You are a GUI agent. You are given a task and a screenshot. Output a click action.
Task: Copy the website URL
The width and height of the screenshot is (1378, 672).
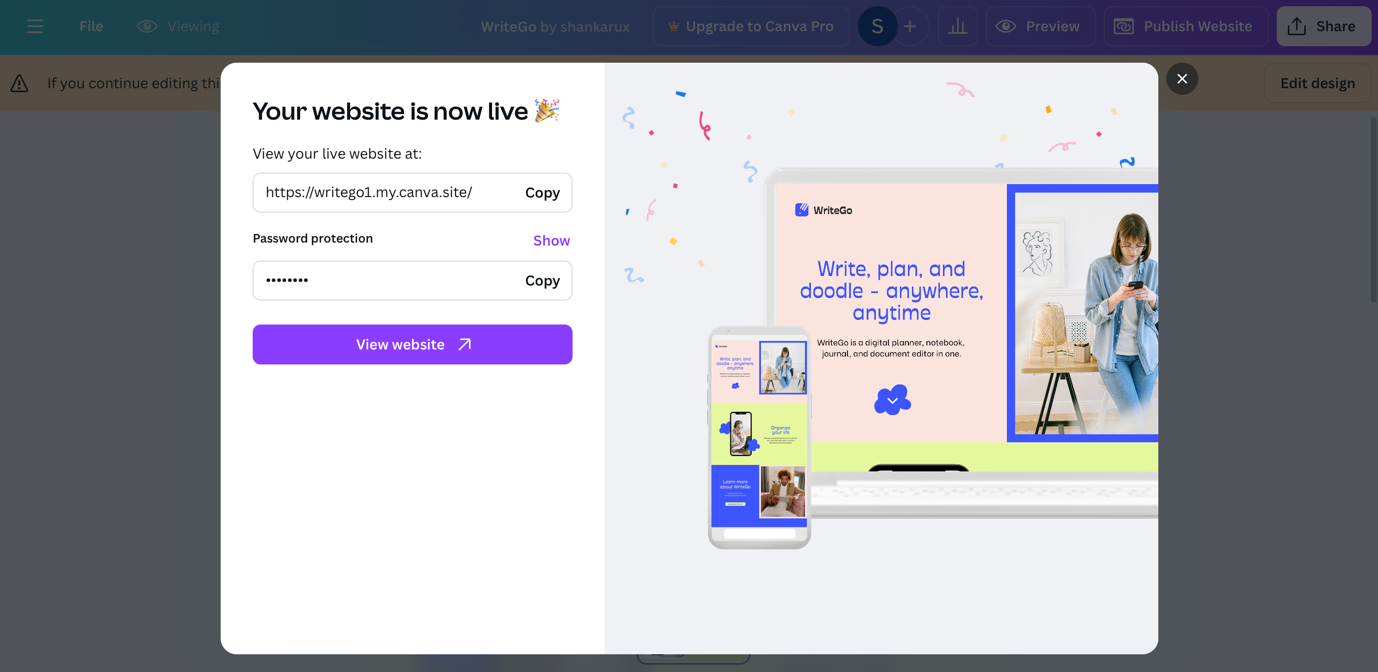(x=542, y=193)
